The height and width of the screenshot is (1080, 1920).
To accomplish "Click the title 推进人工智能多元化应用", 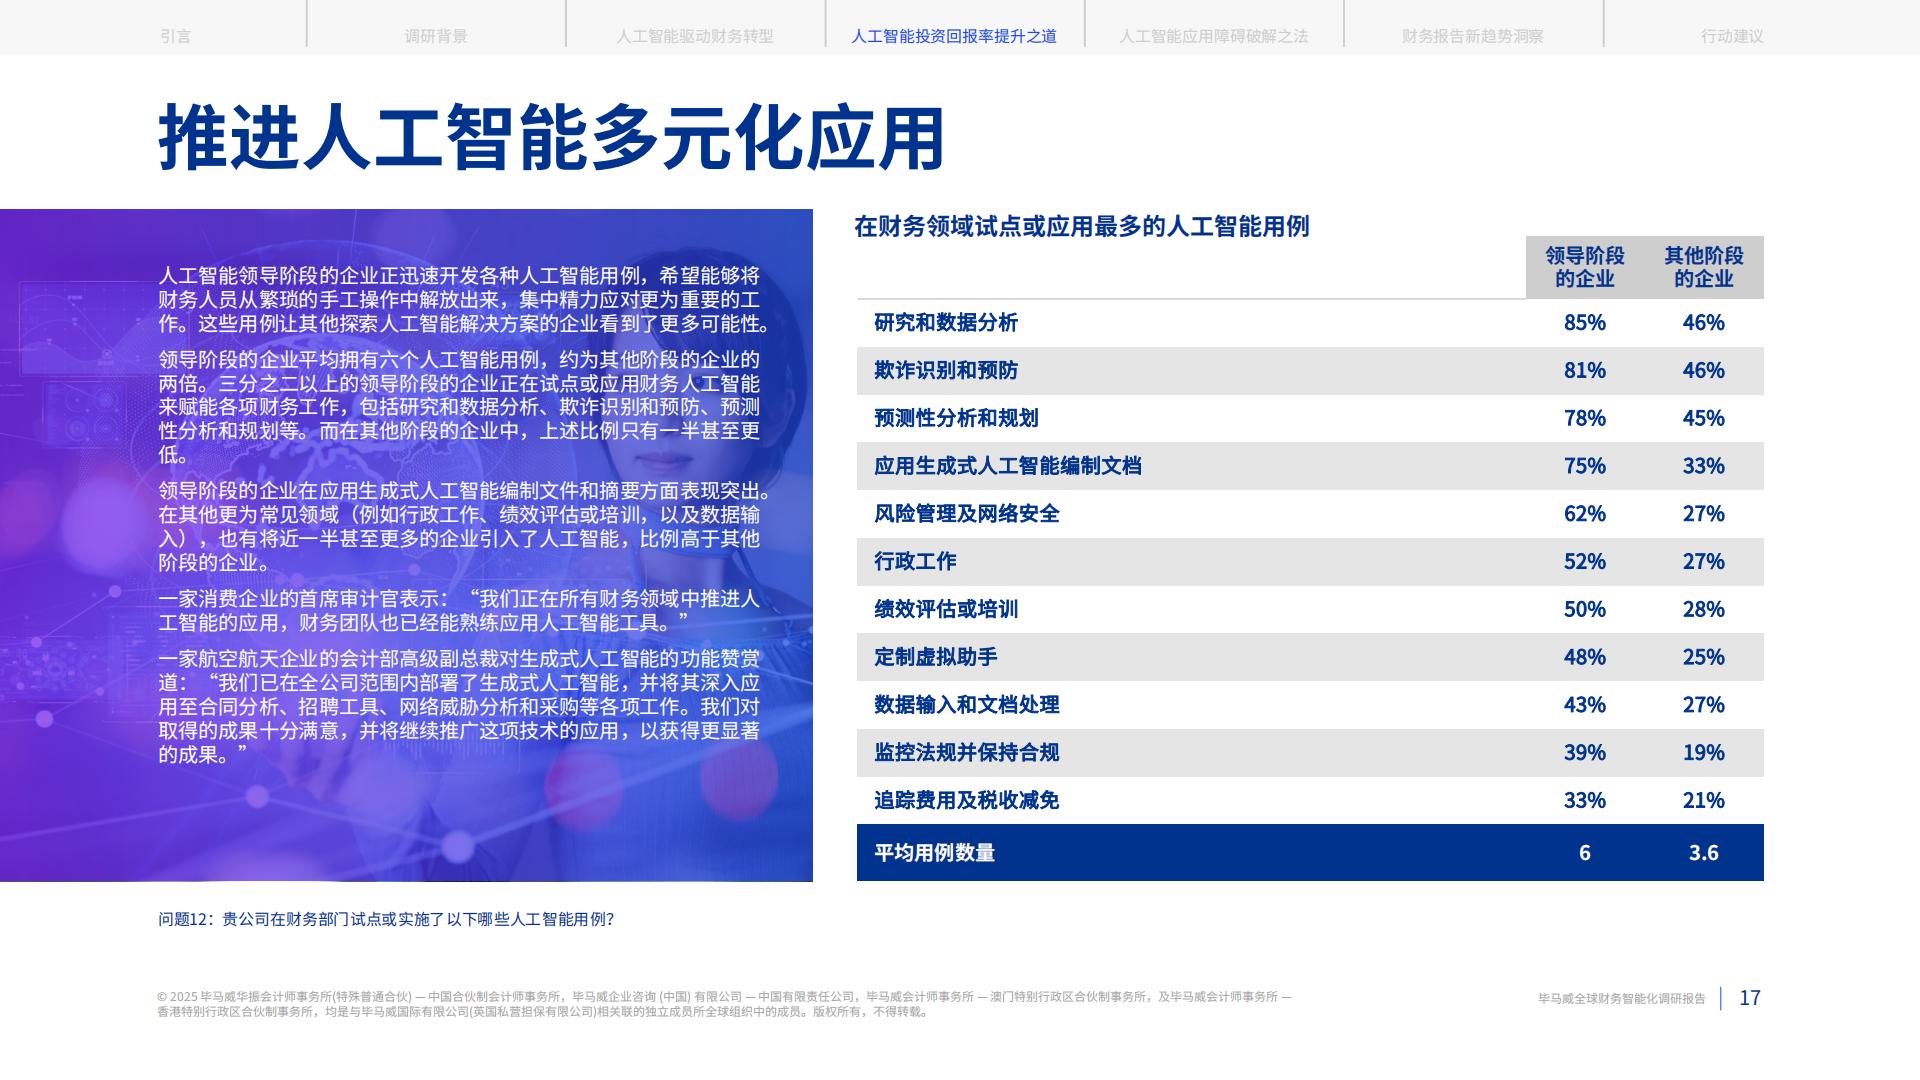I will (x=551, y=137).
